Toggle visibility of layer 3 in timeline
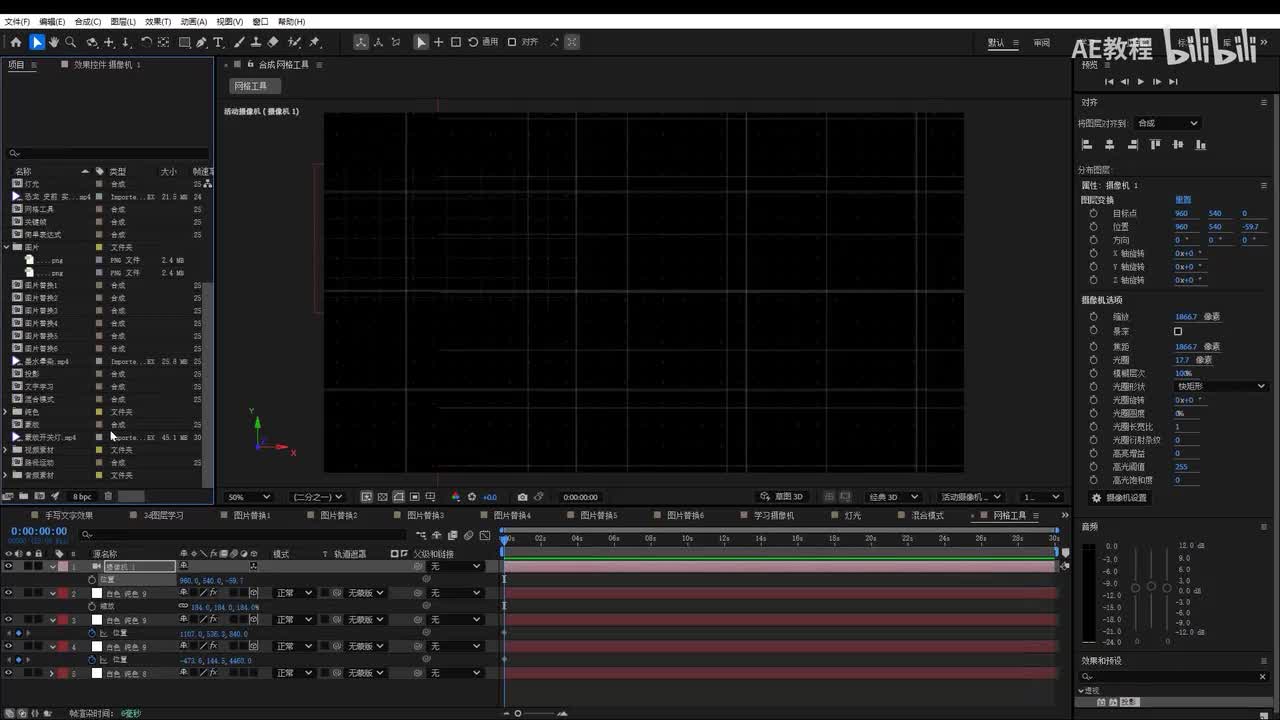 click(8, 620)
